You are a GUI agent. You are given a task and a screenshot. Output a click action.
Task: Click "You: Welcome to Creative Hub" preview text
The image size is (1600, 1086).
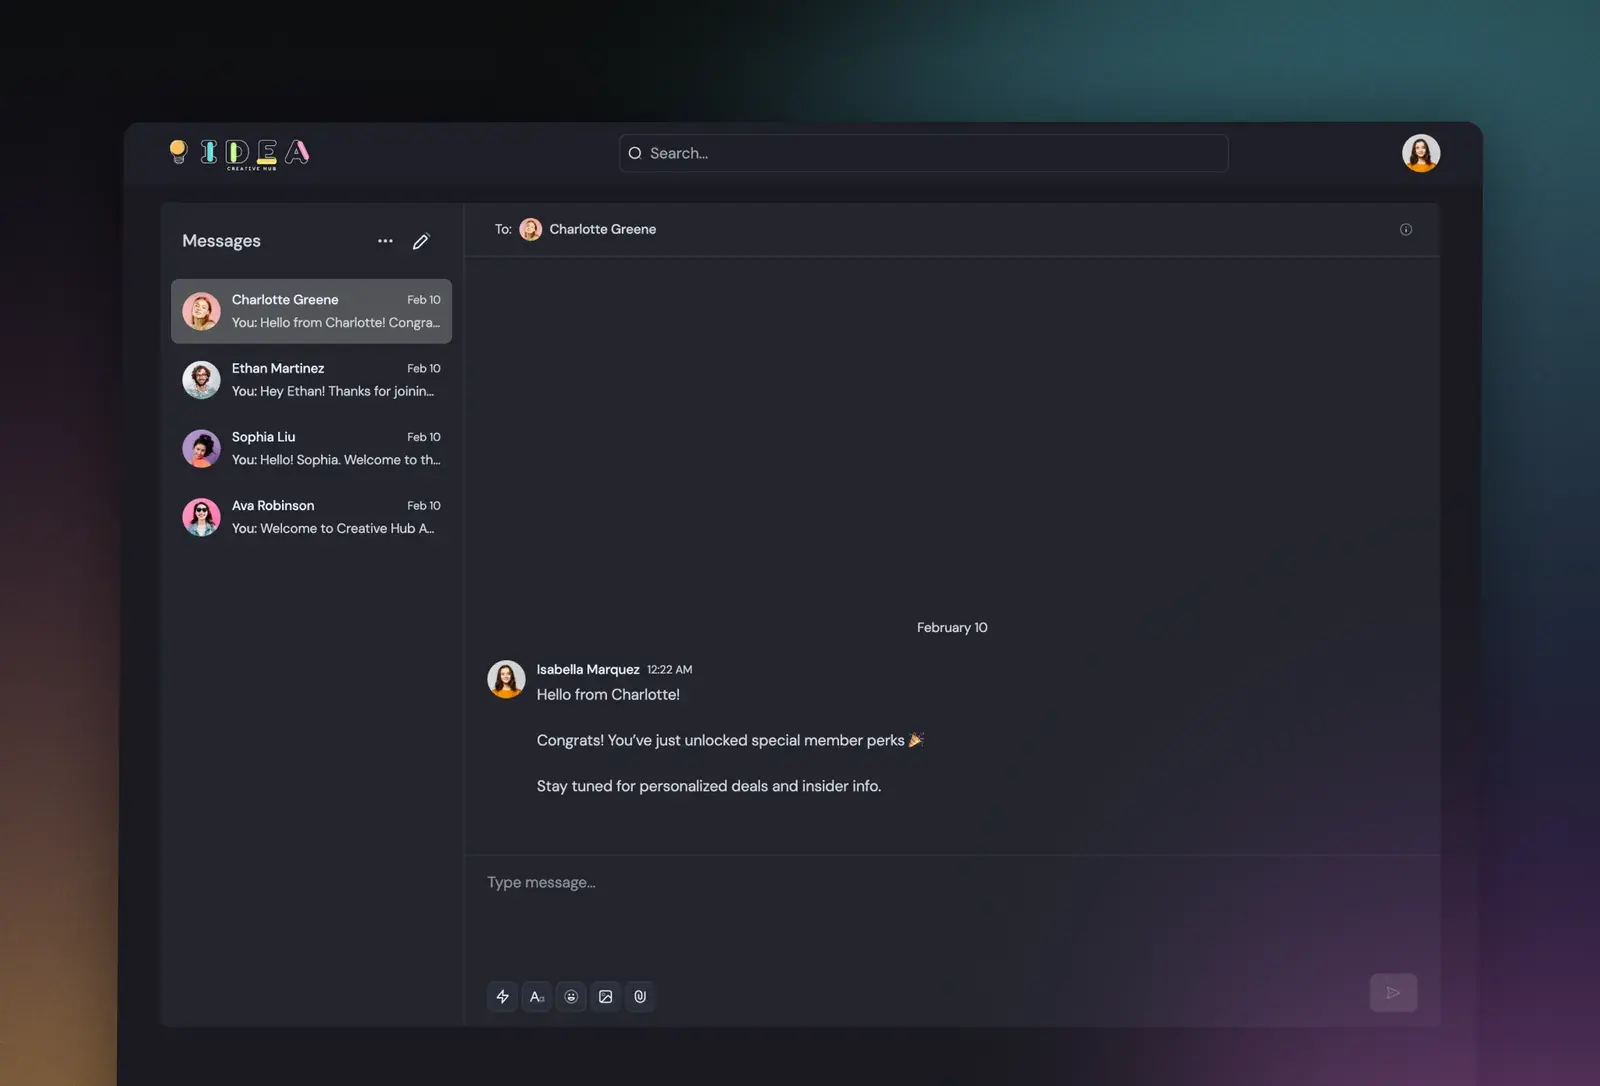click(x=333, y=528)
